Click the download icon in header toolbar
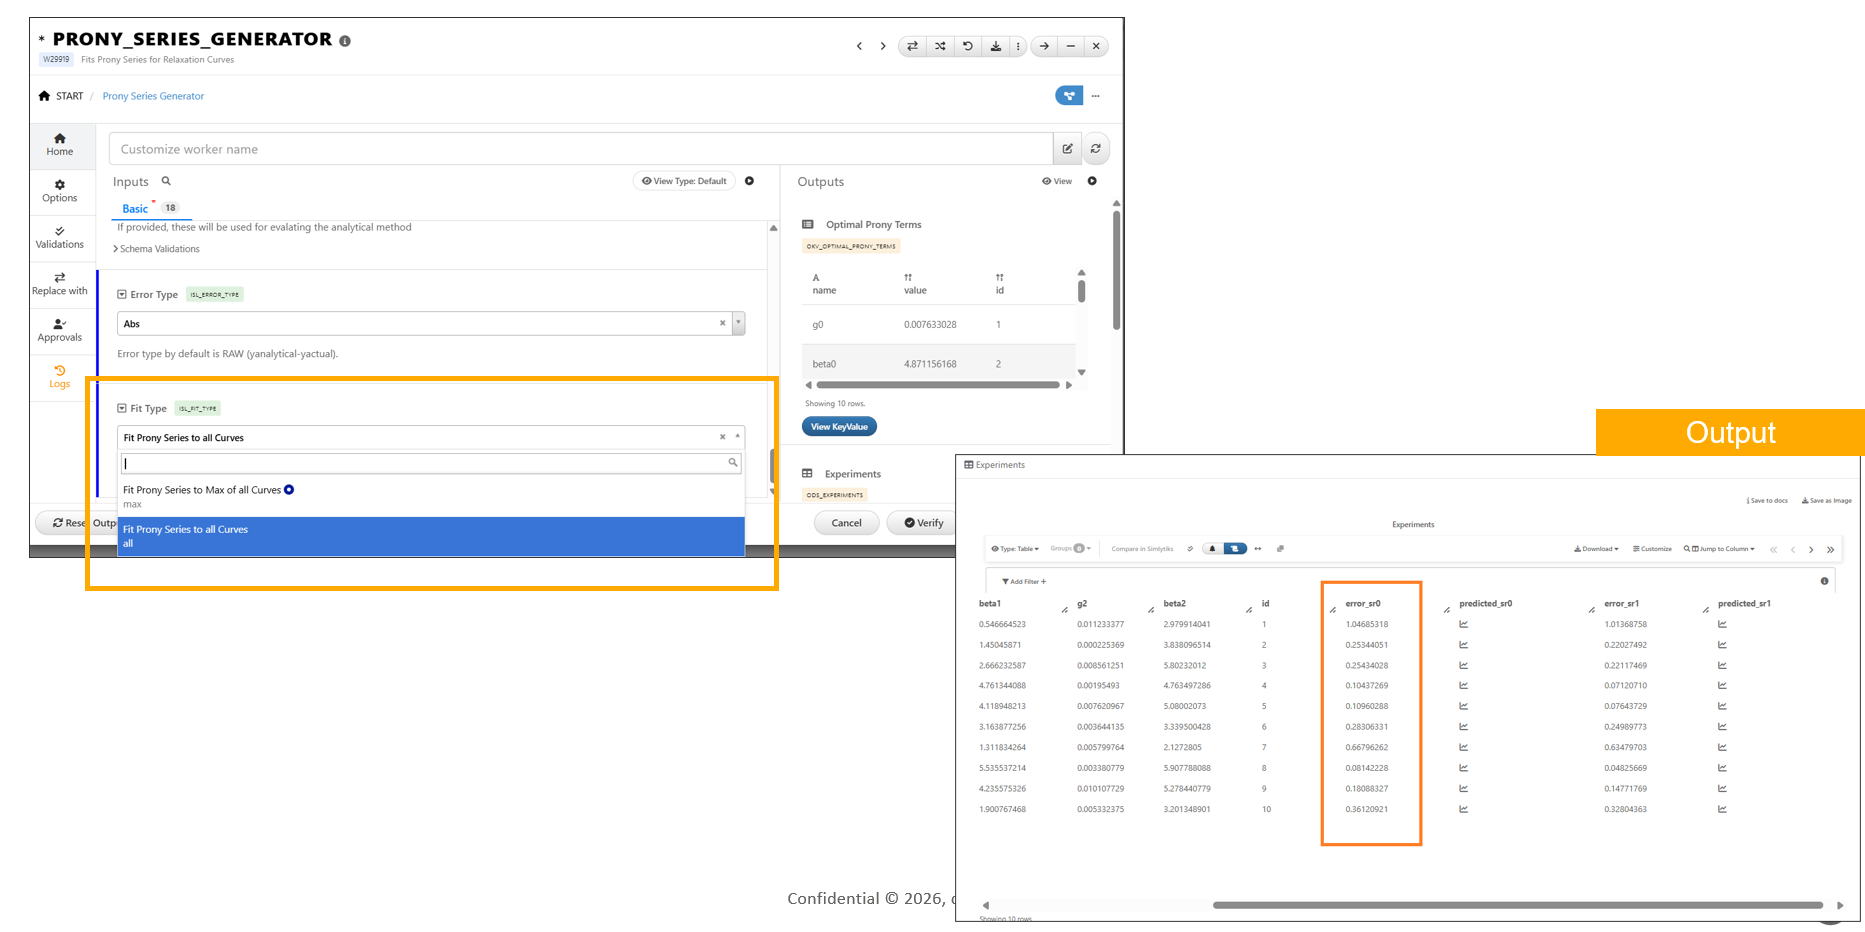 (x=995, y=46)
